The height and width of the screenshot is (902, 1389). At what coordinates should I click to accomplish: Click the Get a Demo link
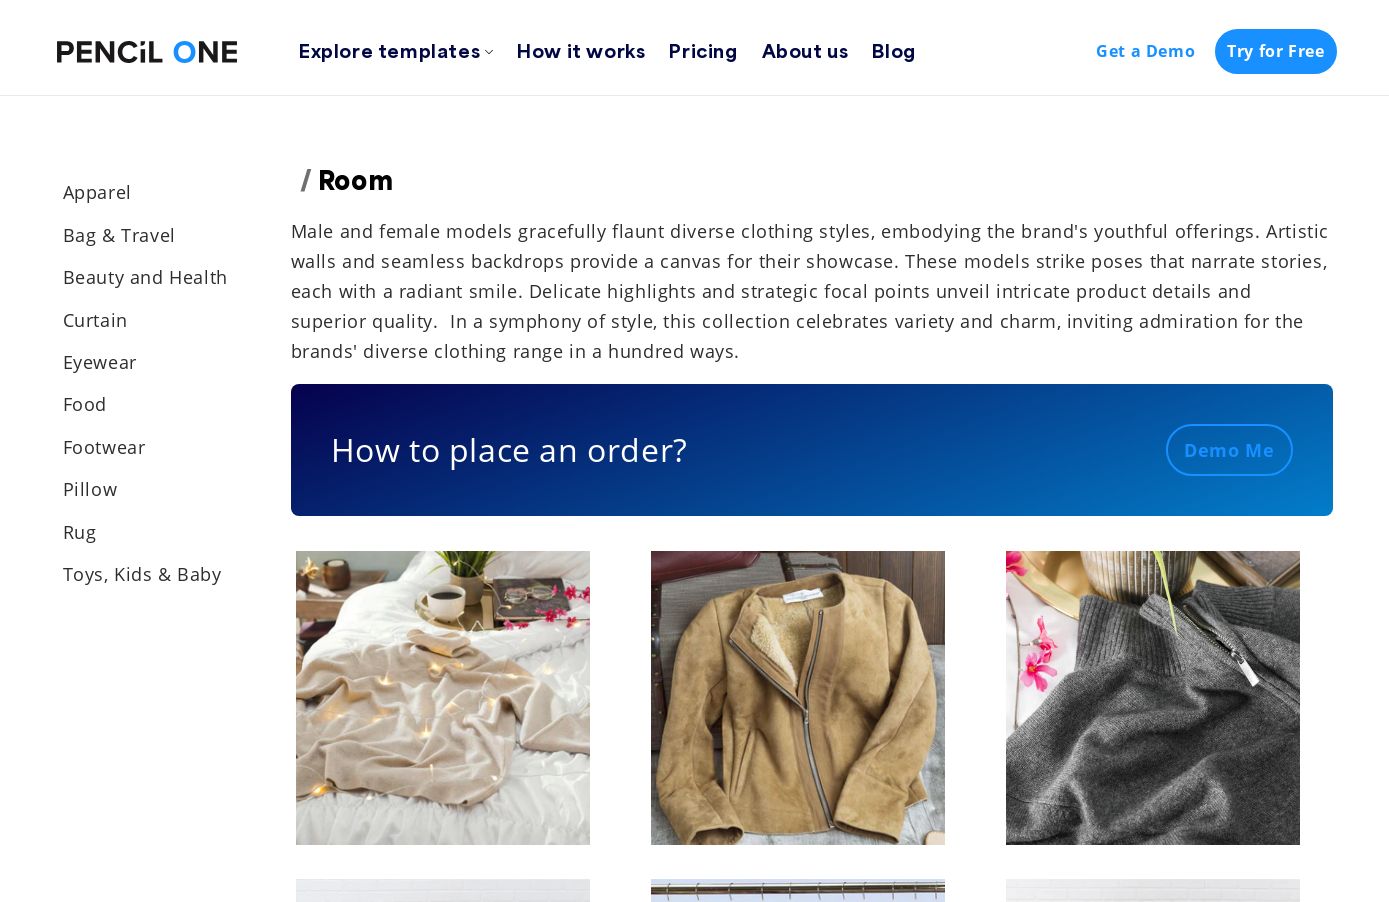coord(1145,51)
